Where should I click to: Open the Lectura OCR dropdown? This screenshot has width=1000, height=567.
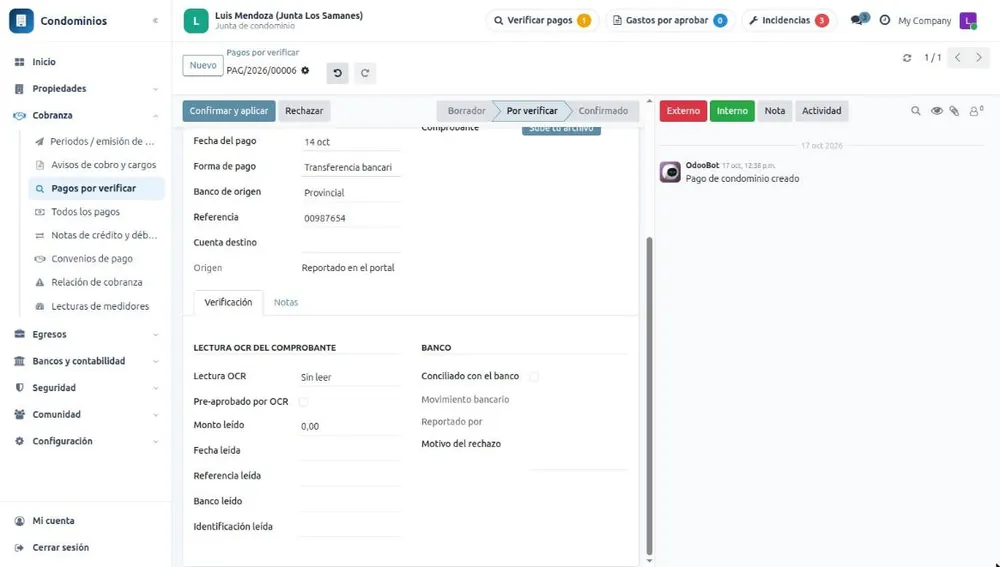pos(351,377)
